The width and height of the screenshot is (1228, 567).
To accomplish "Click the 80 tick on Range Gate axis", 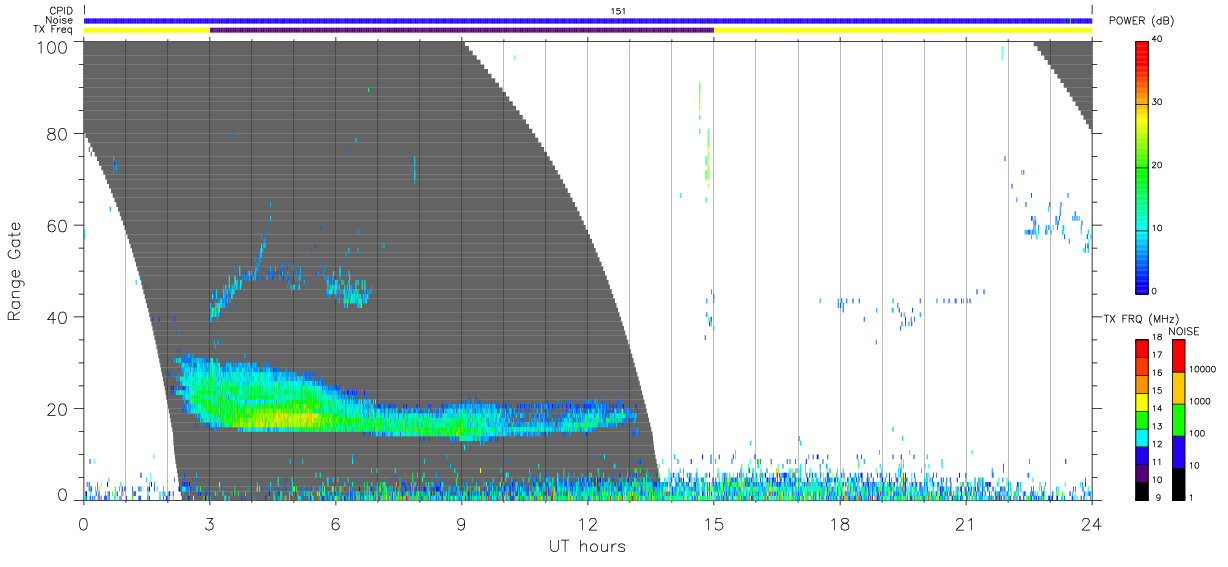I will [59, 133].
